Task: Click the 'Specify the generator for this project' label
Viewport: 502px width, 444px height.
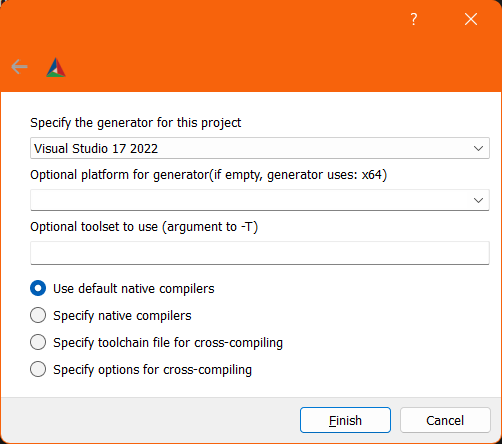Action: click(x=136, y=123)
